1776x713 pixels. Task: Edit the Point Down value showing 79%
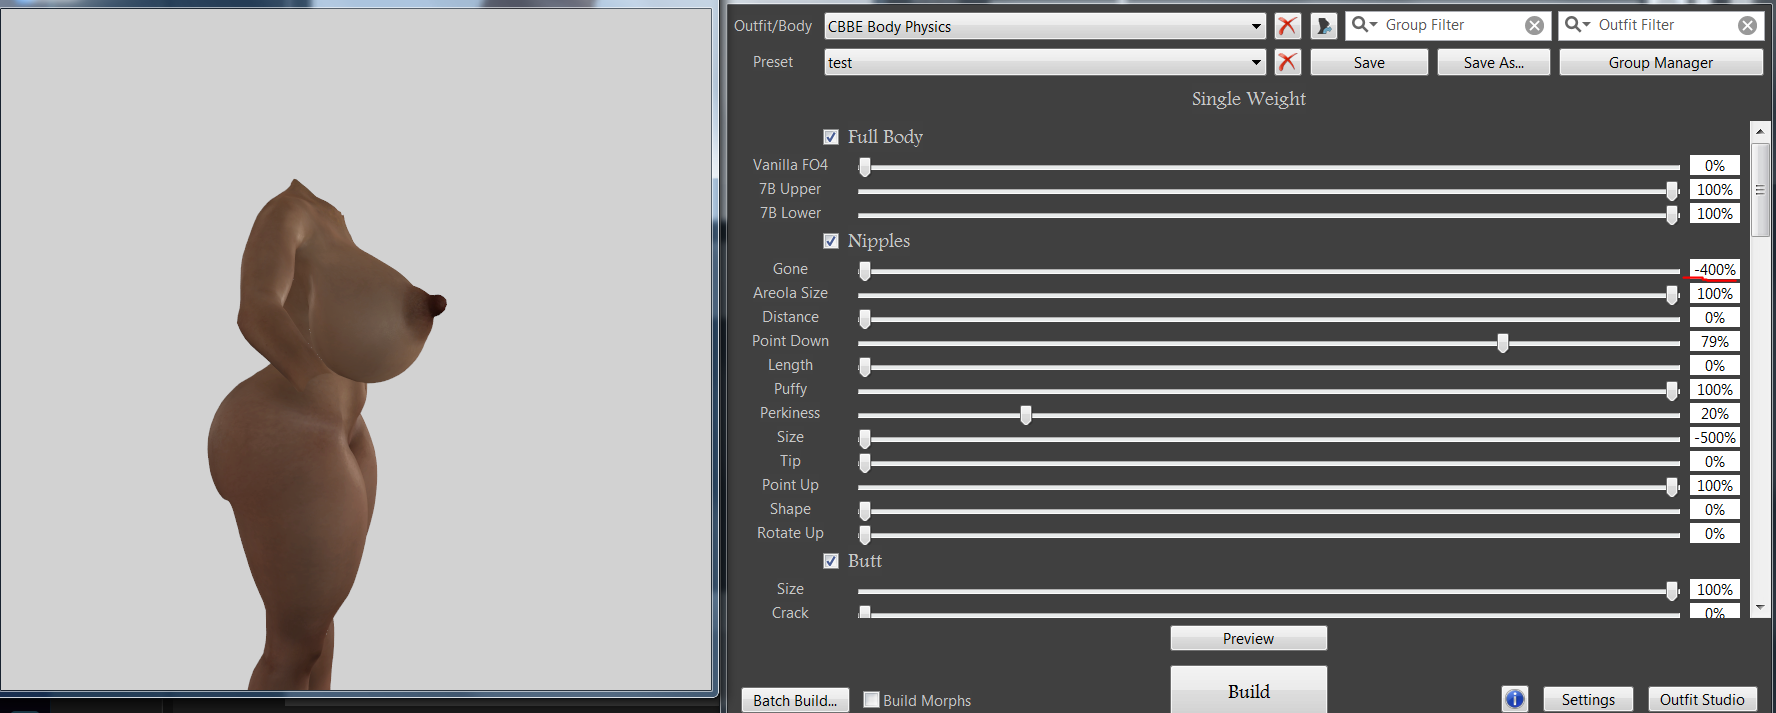pyautogui.click(x=1715, y=342)
